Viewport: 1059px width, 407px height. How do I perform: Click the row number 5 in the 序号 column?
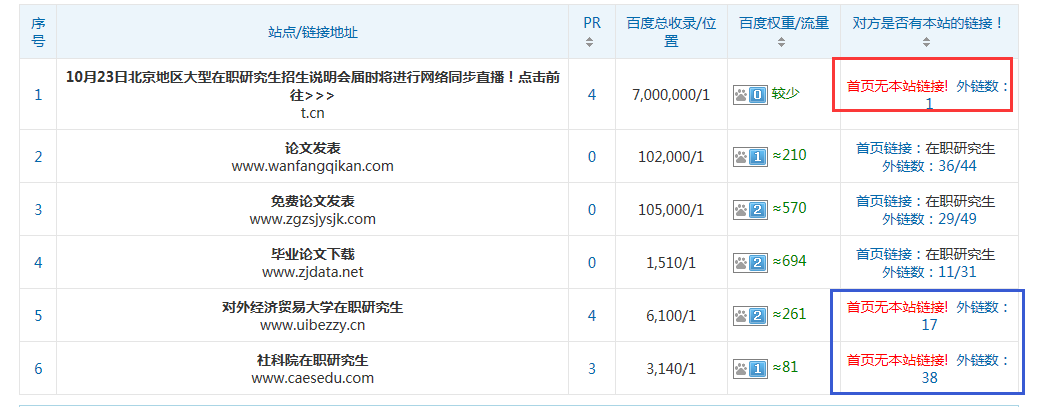click(38, 315)
